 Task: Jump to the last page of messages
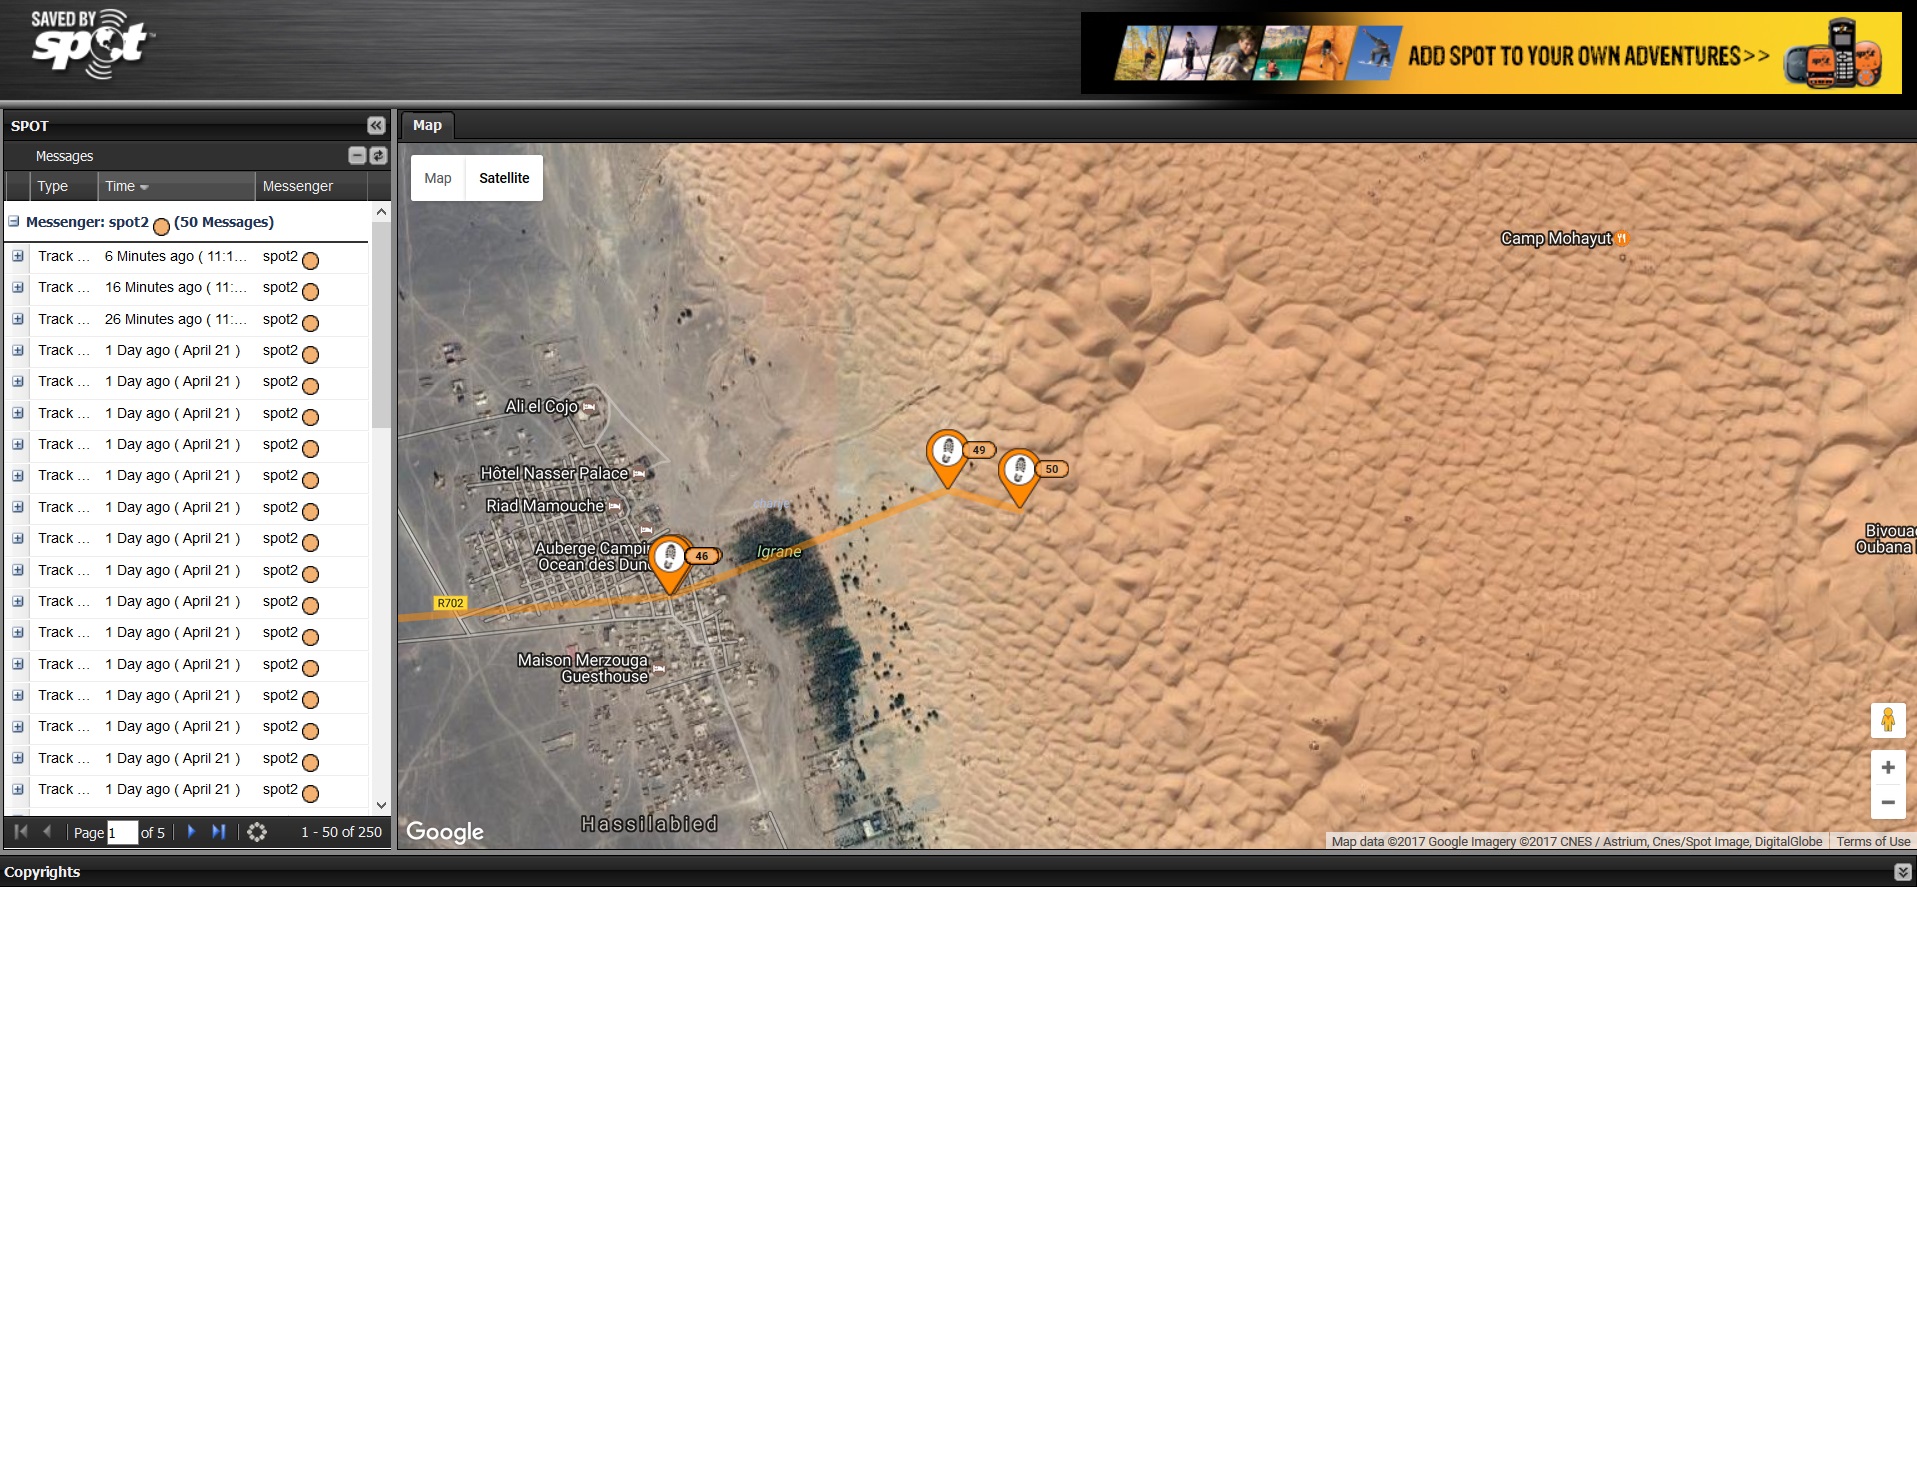pyautogui.click(x=218, y=831)
